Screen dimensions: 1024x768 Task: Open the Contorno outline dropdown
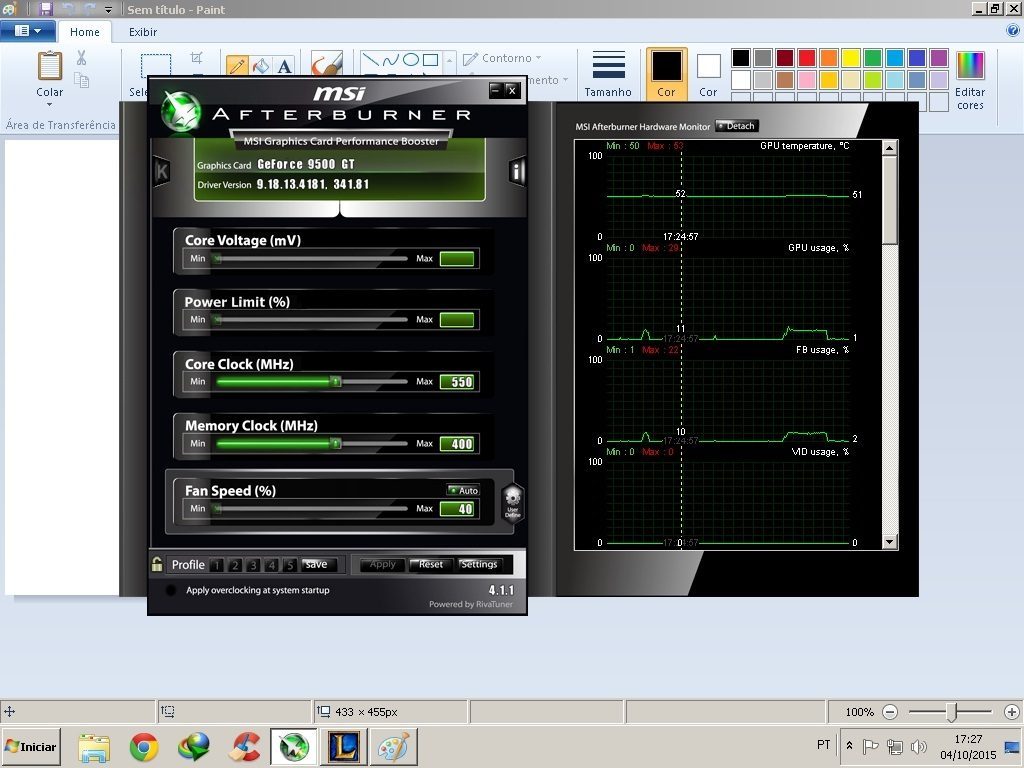[502, 58]
